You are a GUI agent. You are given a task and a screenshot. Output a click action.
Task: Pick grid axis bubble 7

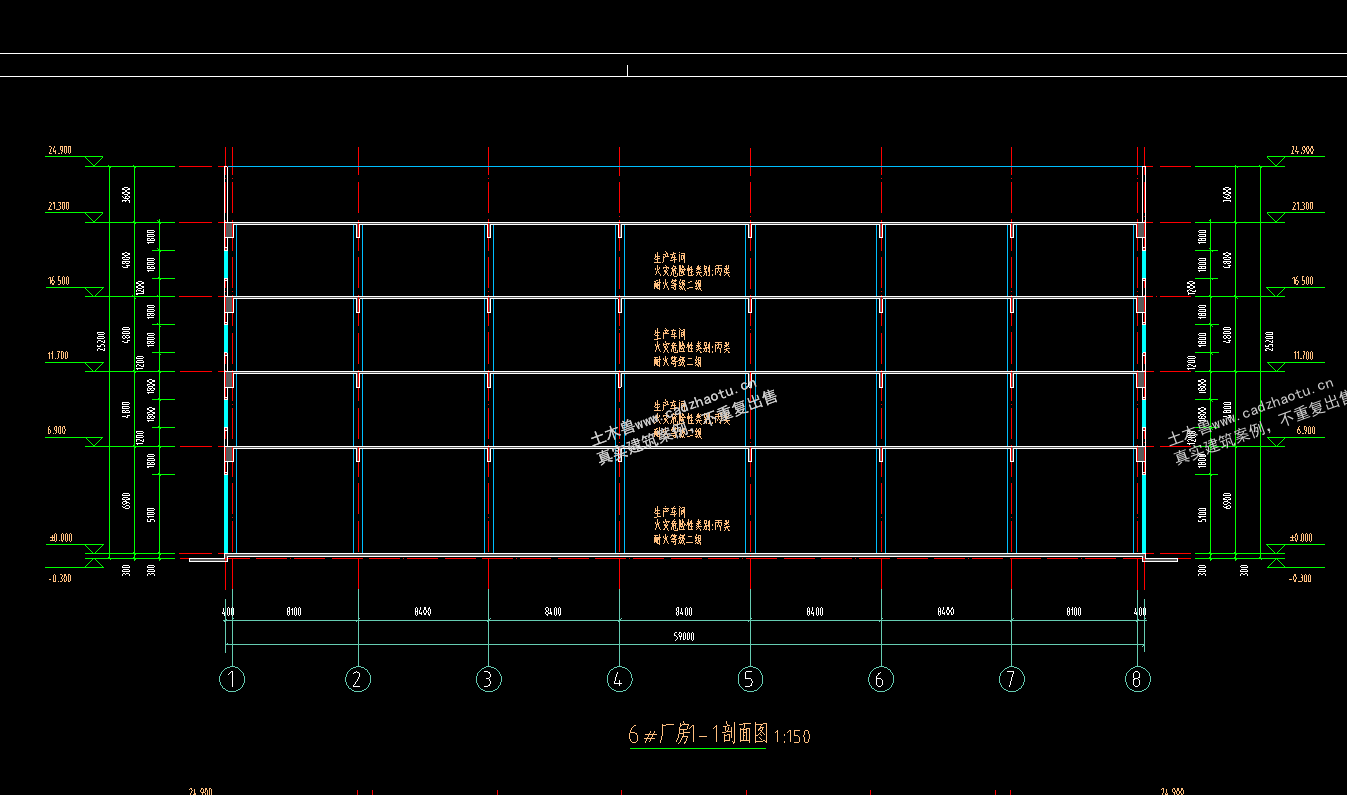1011,680
